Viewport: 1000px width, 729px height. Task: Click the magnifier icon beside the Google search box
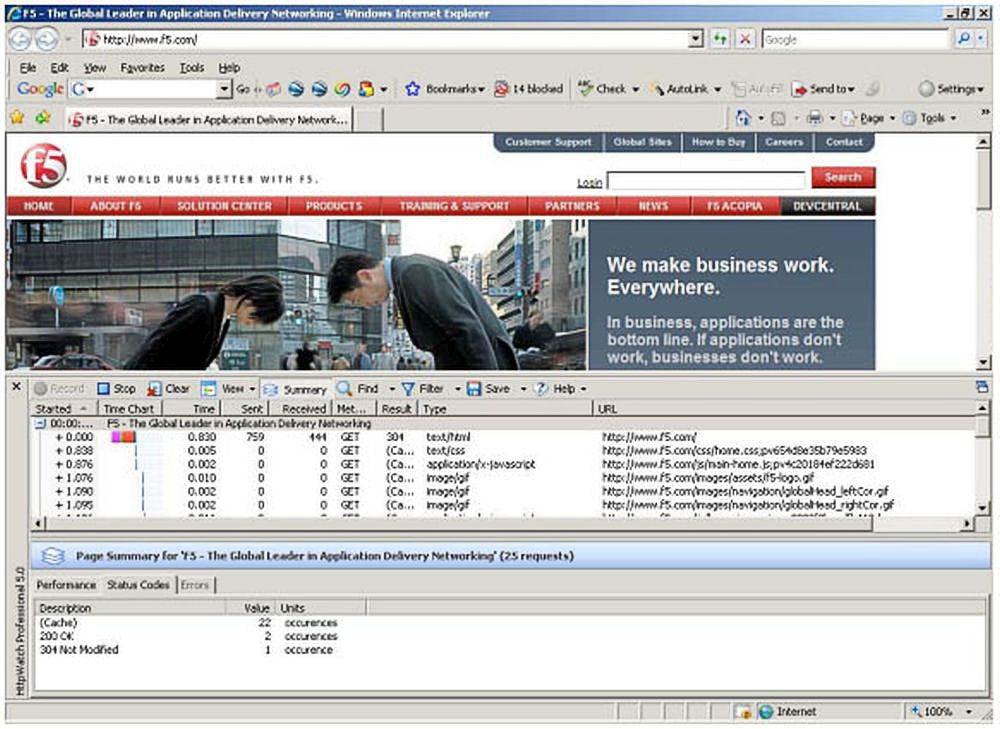click(964, 39)
